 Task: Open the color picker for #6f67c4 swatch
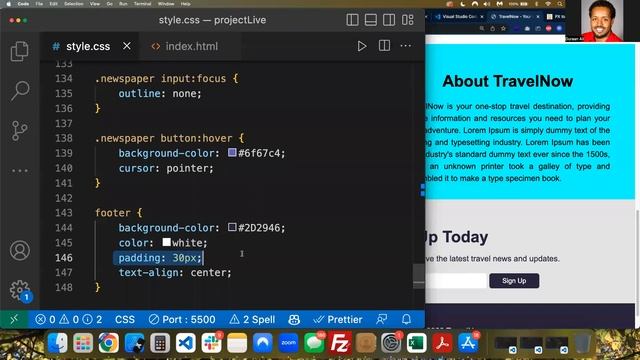(x=232, y=153)
